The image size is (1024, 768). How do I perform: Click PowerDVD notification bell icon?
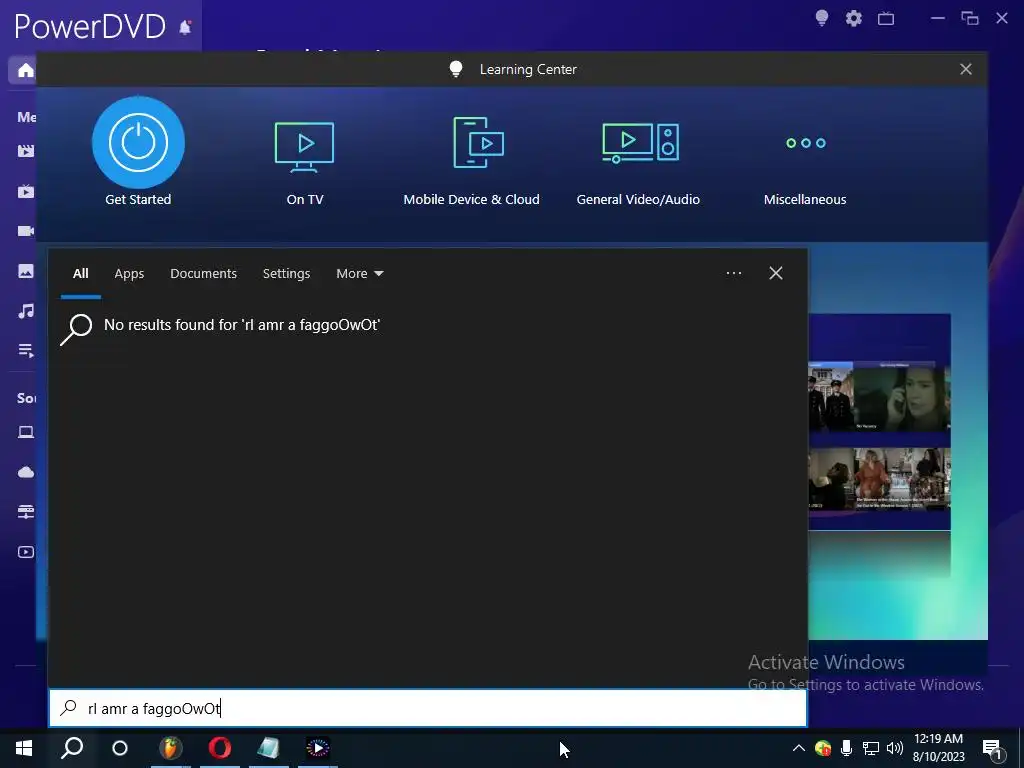(185, 27)
